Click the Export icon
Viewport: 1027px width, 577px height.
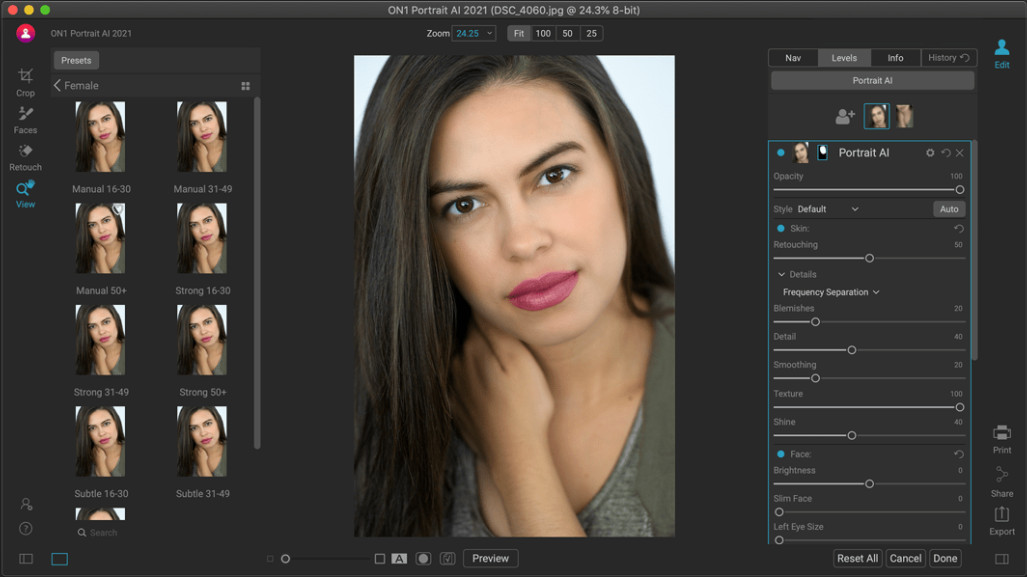[1001, 521]
